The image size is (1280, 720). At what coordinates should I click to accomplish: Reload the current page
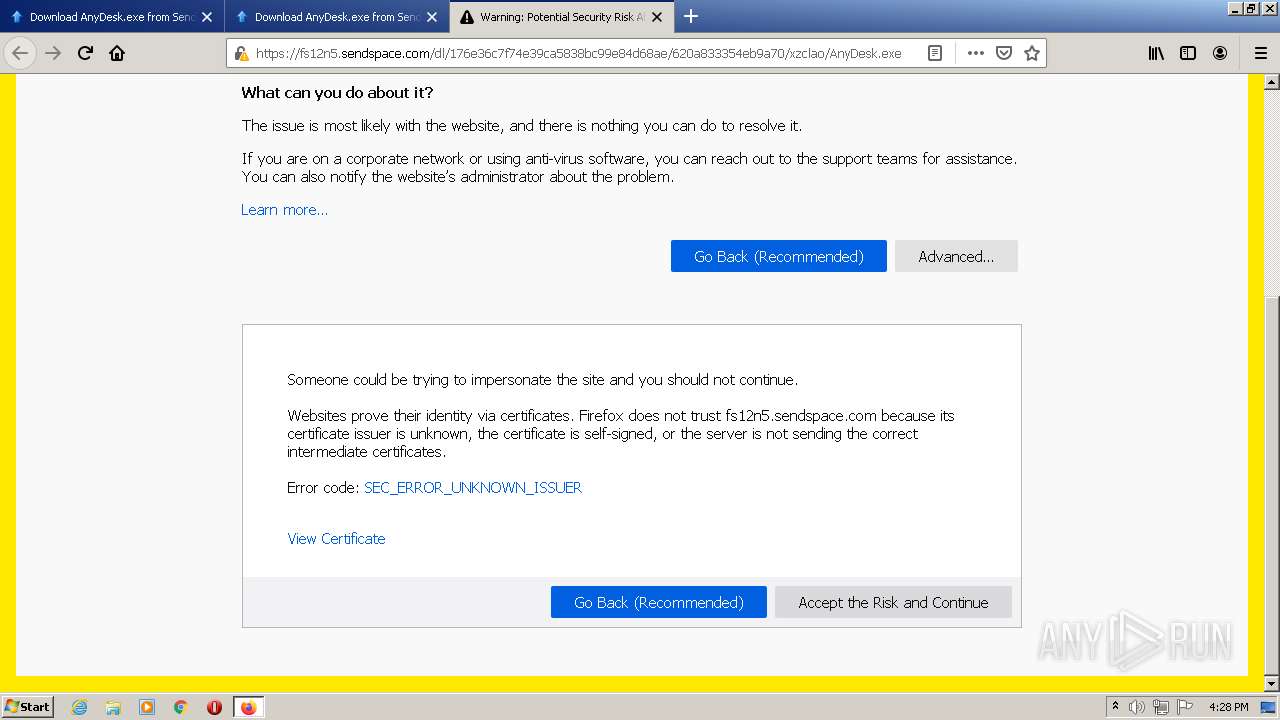pyautogui.click(x=85, y=53)
